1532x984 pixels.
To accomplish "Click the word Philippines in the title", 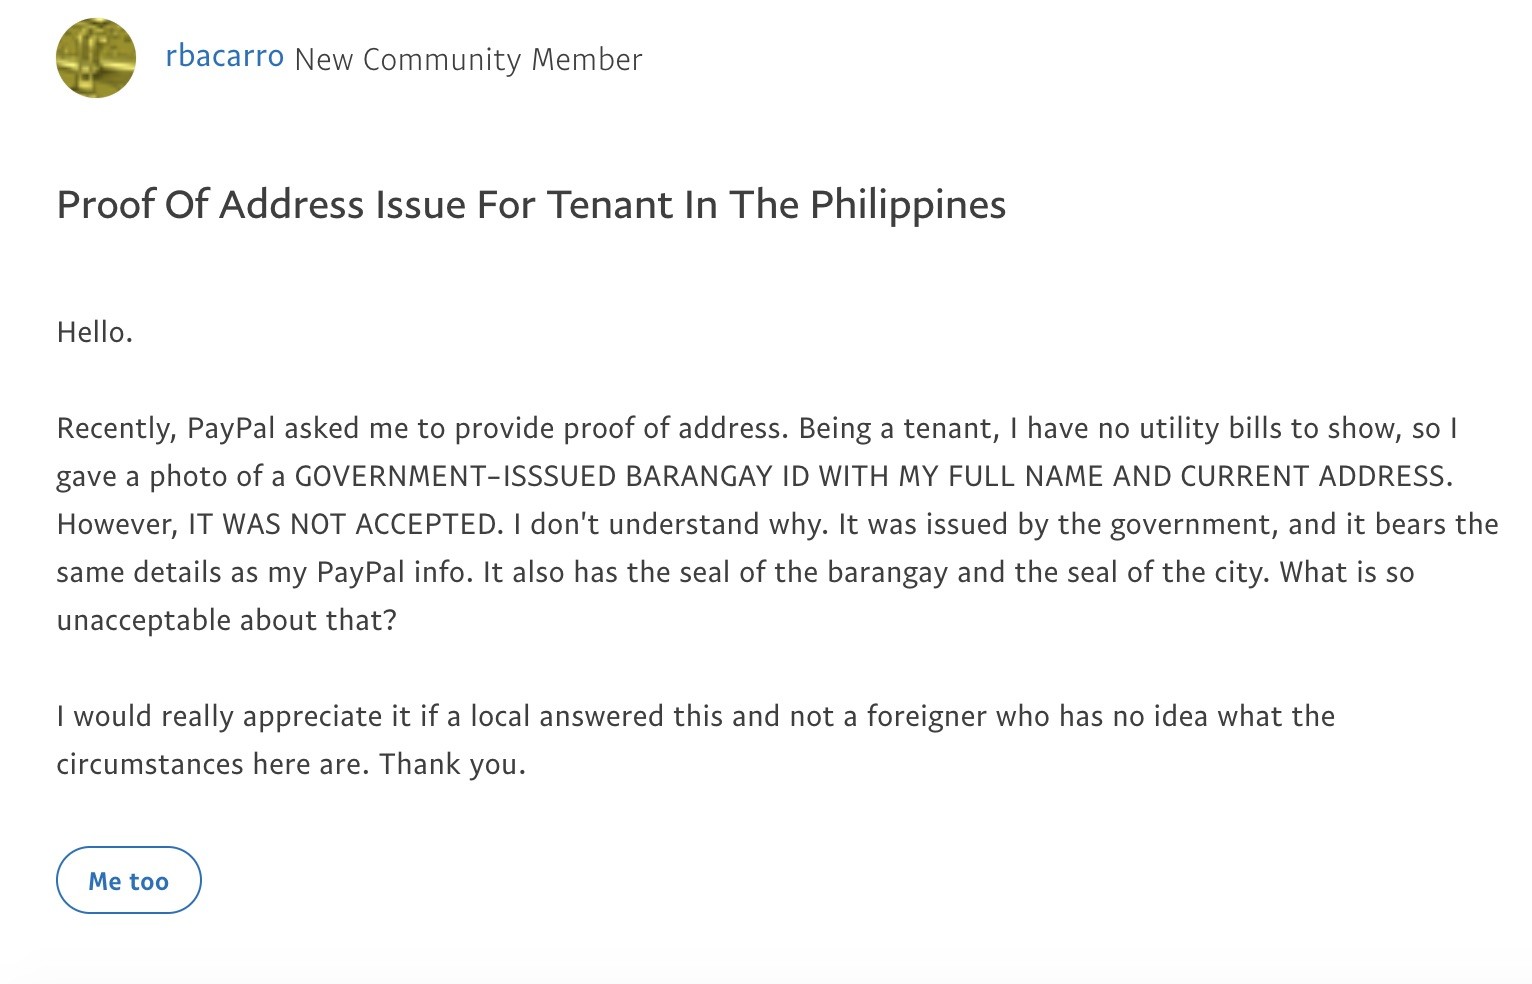I will 907,205.
